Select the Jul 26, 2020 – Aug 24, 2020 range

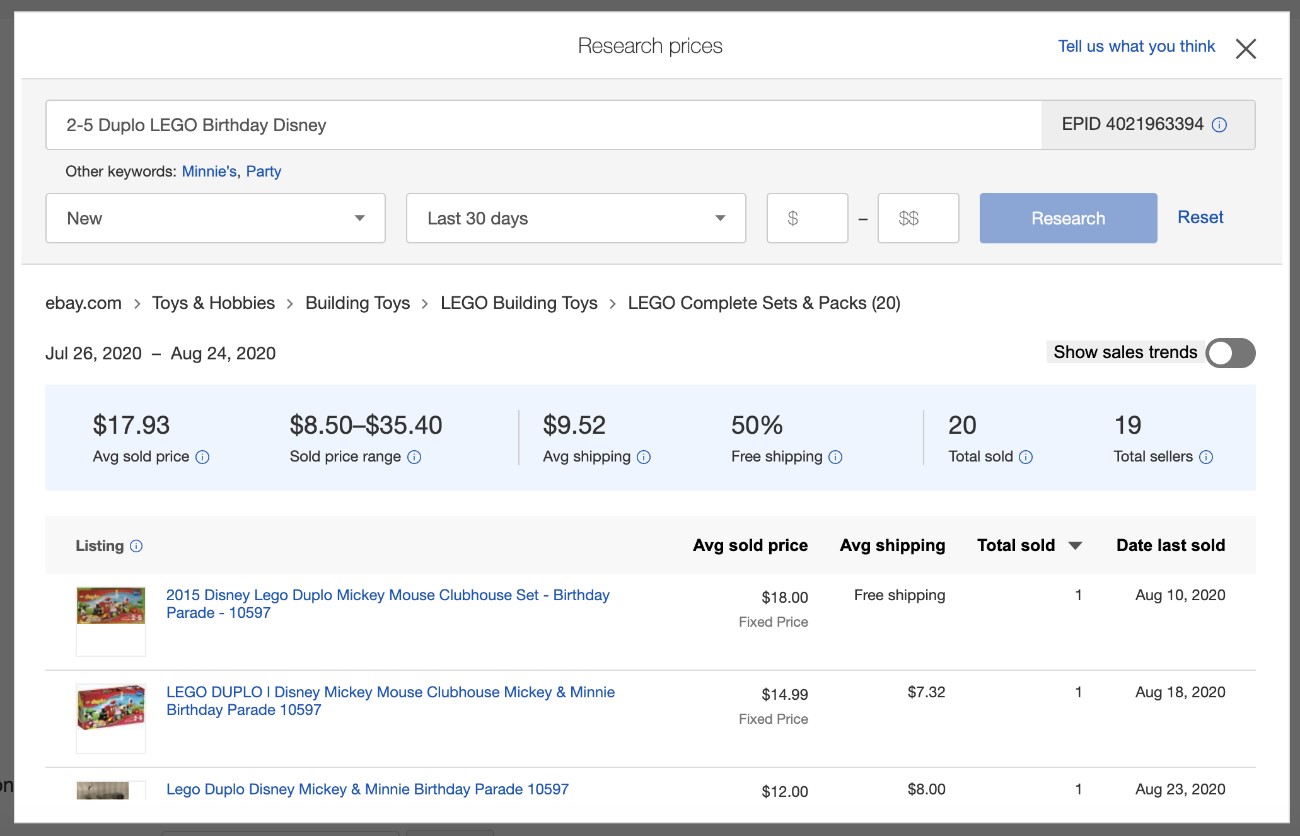tap(161, 353)
